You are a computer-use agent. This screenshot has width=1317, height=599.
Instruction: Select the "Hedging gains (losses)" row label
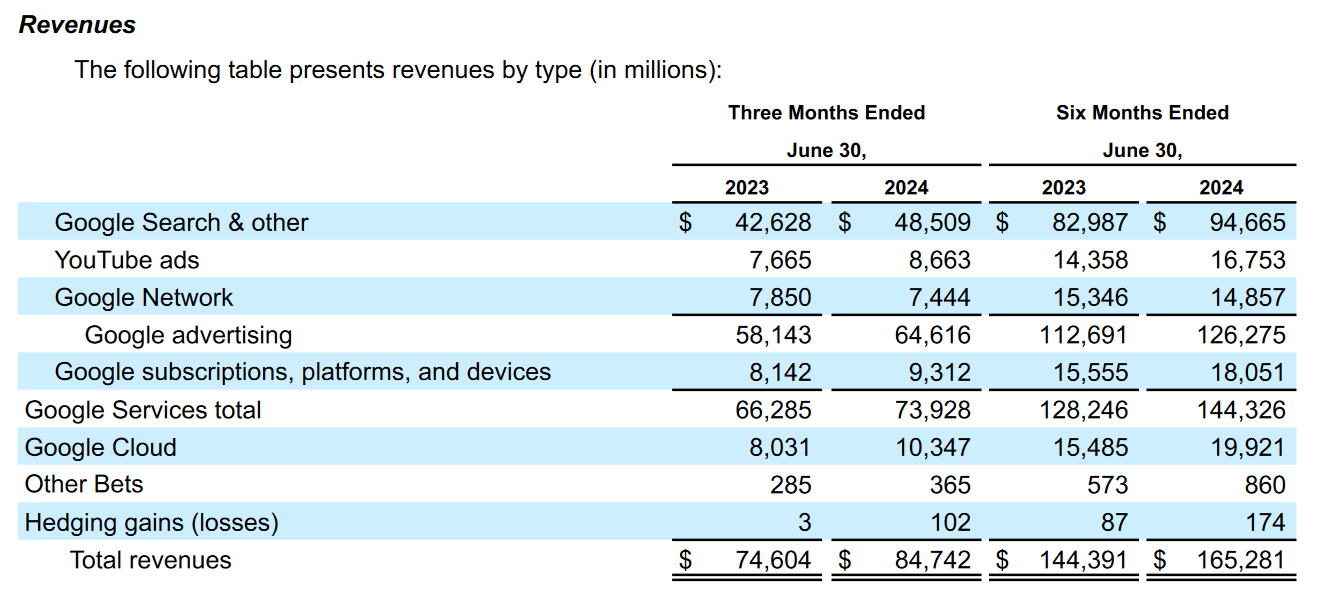[x=152, y=522]
